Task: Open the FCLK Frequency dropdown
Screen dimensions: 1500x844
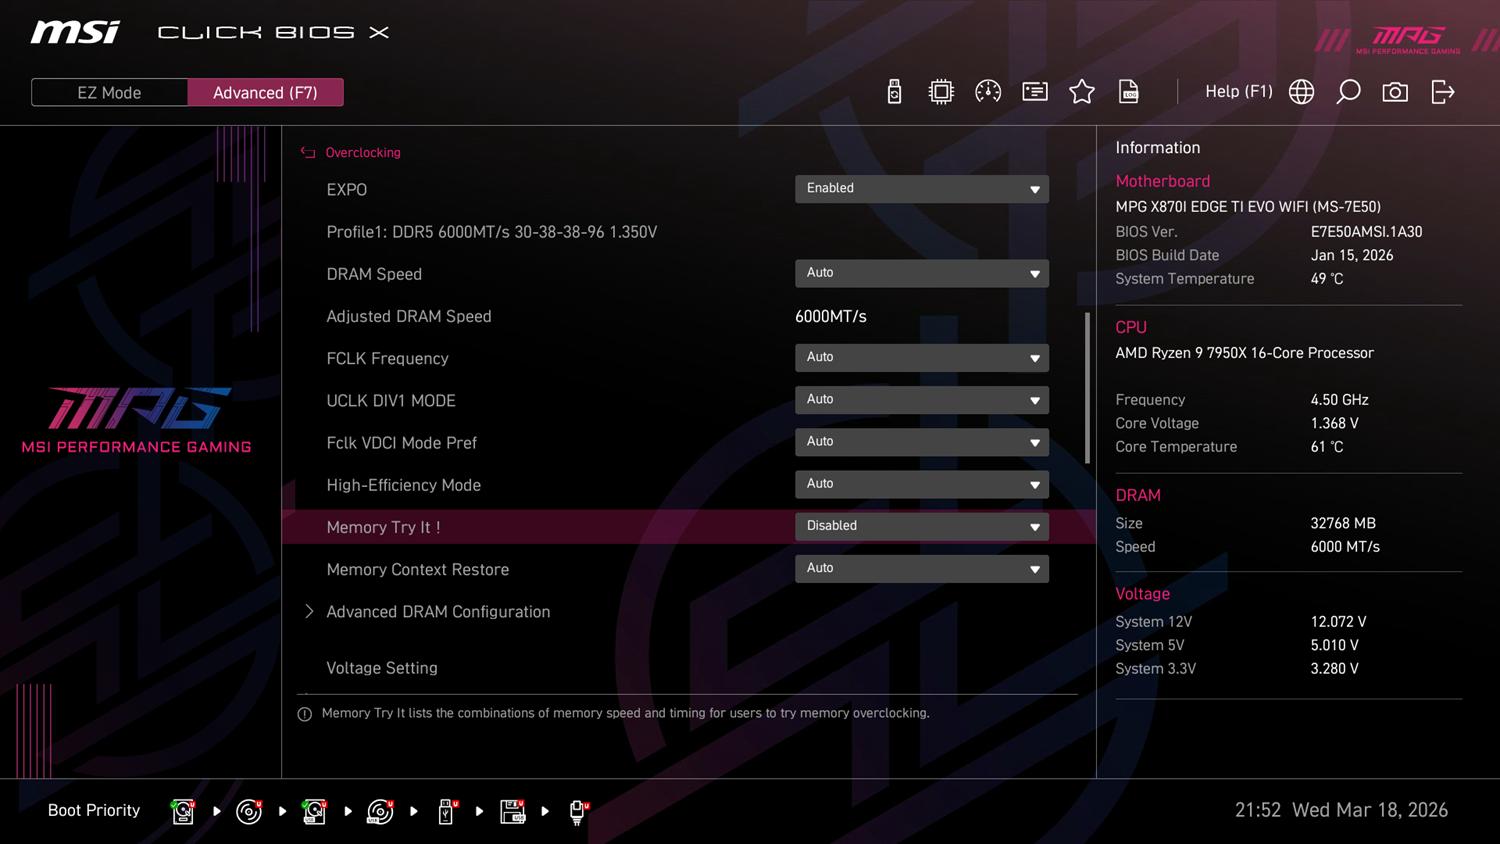Action: point(921,358)
